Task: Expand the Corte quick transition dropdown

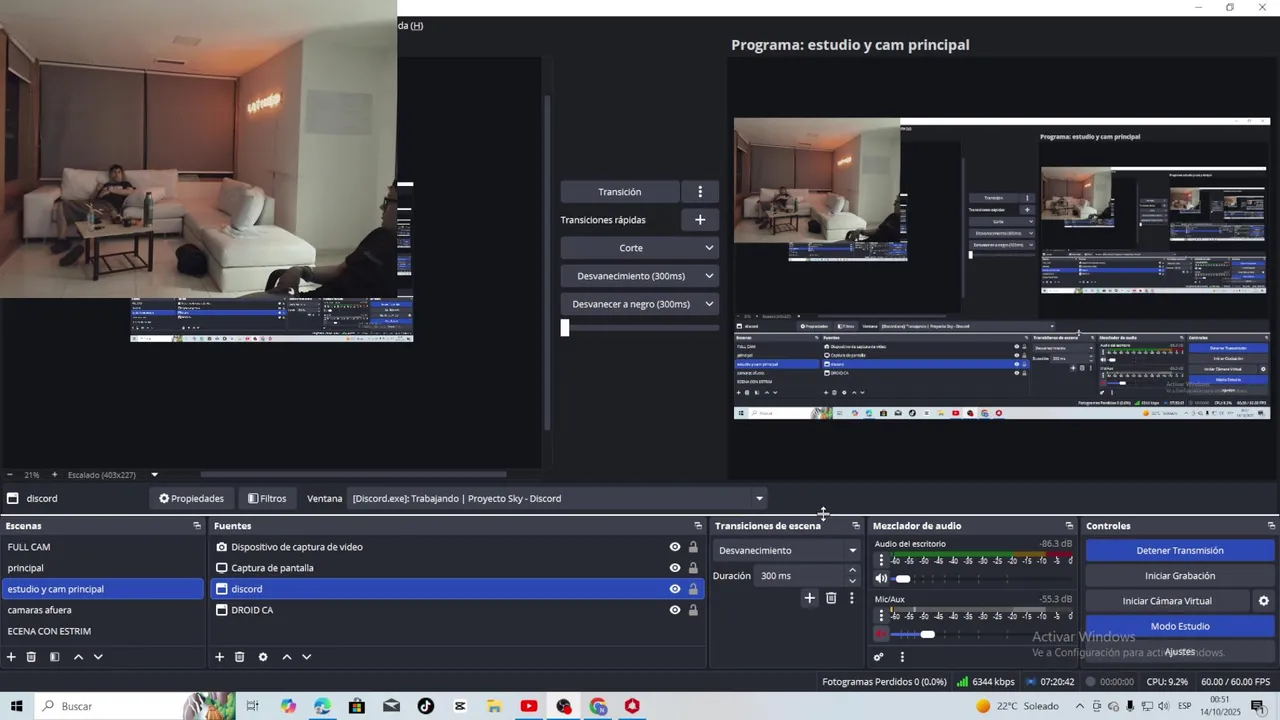Action: click(x=709, y=248)
